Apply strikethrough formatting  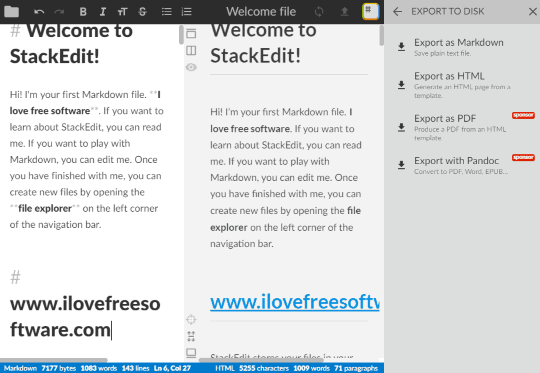click(142, 12)
